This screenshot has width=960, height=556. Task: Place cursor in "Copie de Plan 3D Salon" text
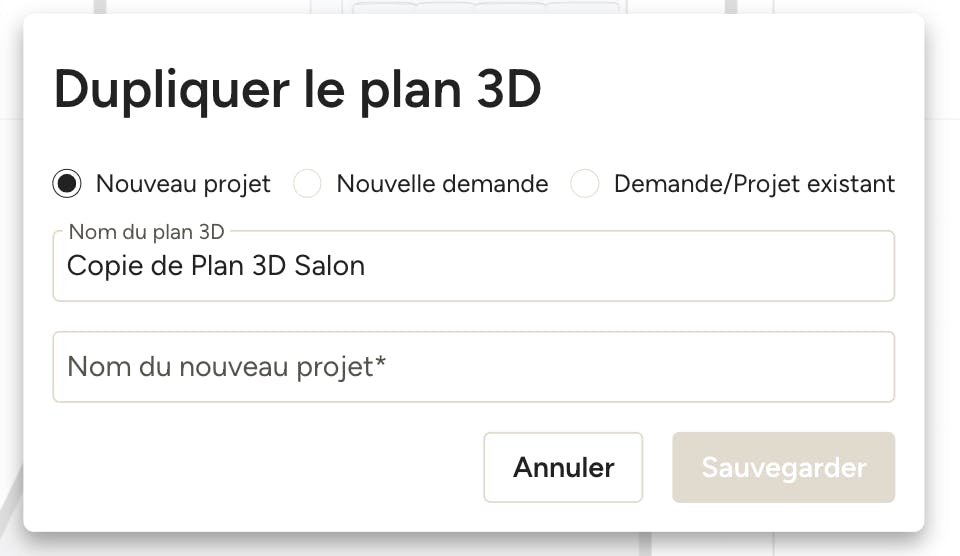click(x=216, y=266)
